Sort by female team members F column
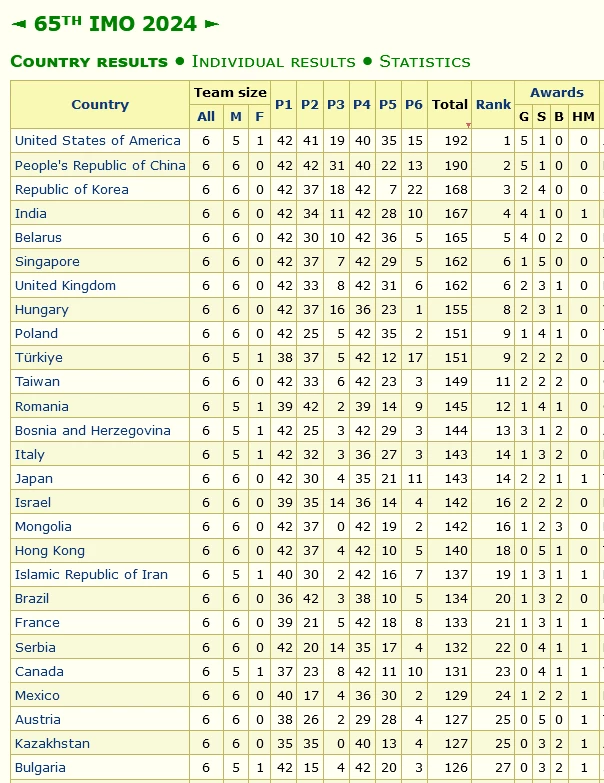Viewport: 604px width, 783px height. coord(259,117)
